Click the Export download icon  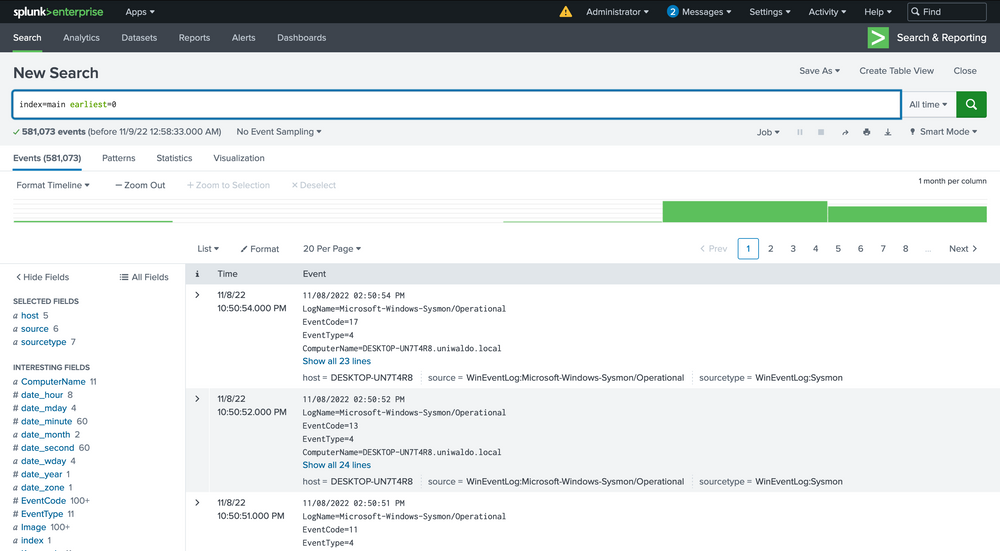coord(888,132)
